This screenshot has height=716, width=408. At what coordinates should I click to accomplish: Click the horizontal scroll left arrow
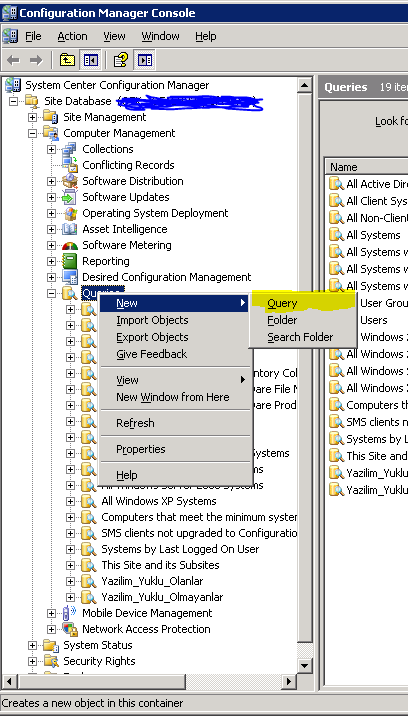[10, 682]
